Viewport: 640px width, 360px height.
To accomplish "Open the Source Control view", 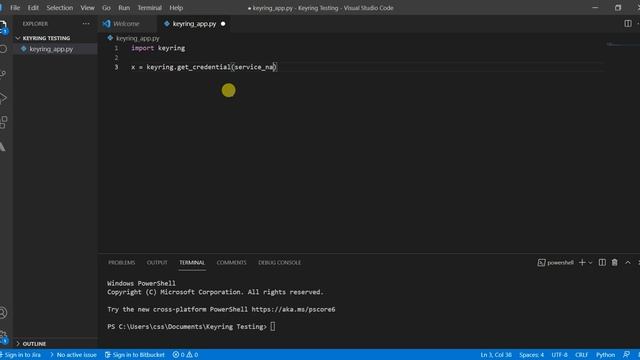I will 3,74.
